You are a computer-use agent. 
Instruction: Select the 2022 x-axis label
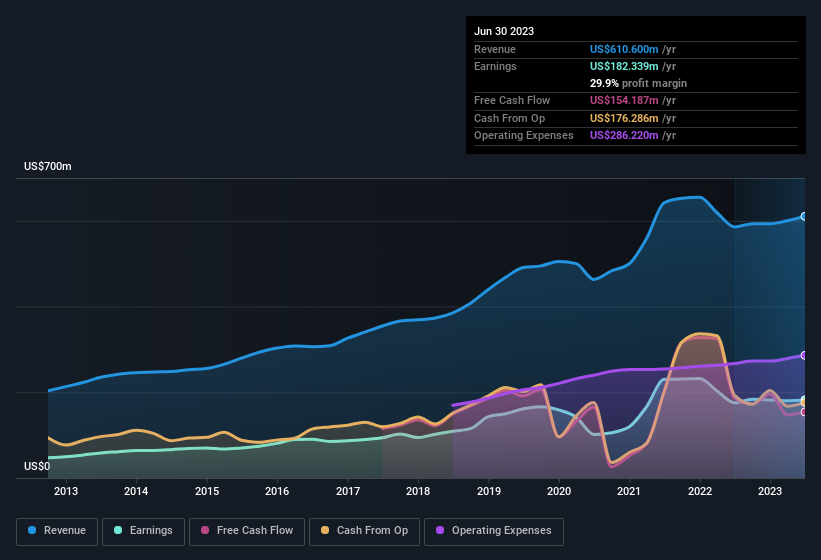[x=700, y=491]
